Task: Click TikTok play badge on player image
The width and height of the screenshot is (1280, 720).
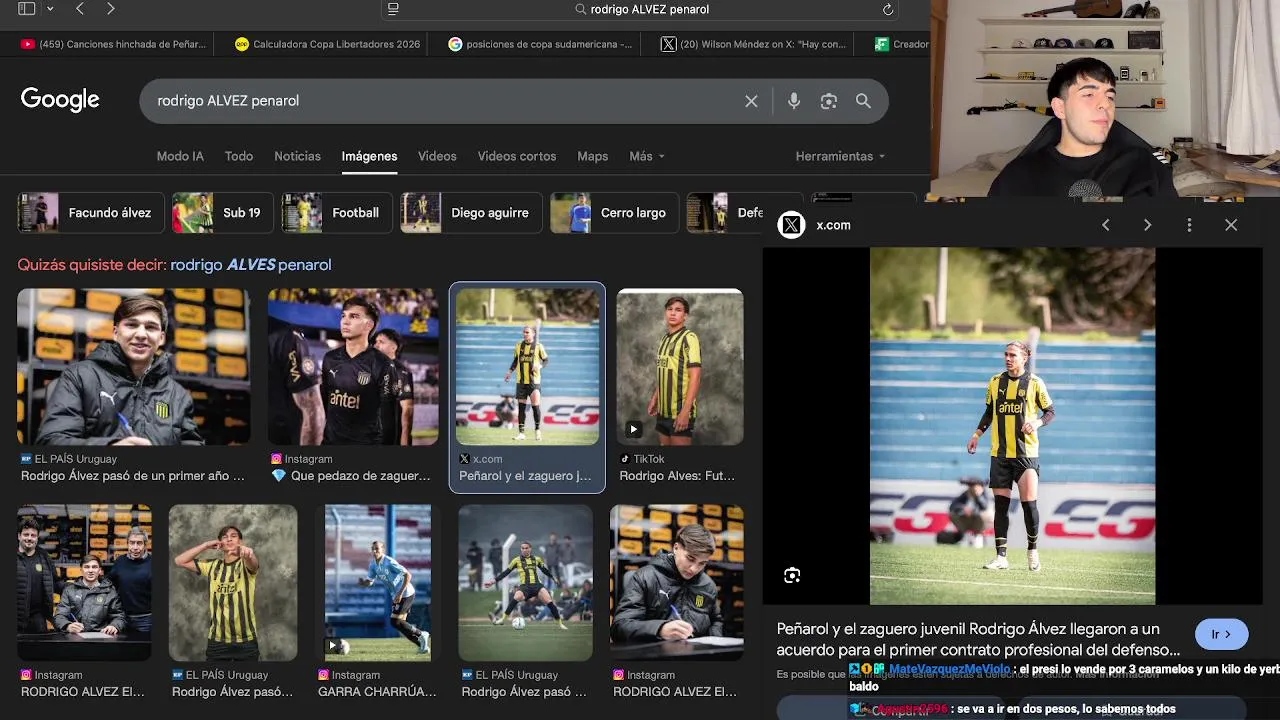Action: (633, 430)
